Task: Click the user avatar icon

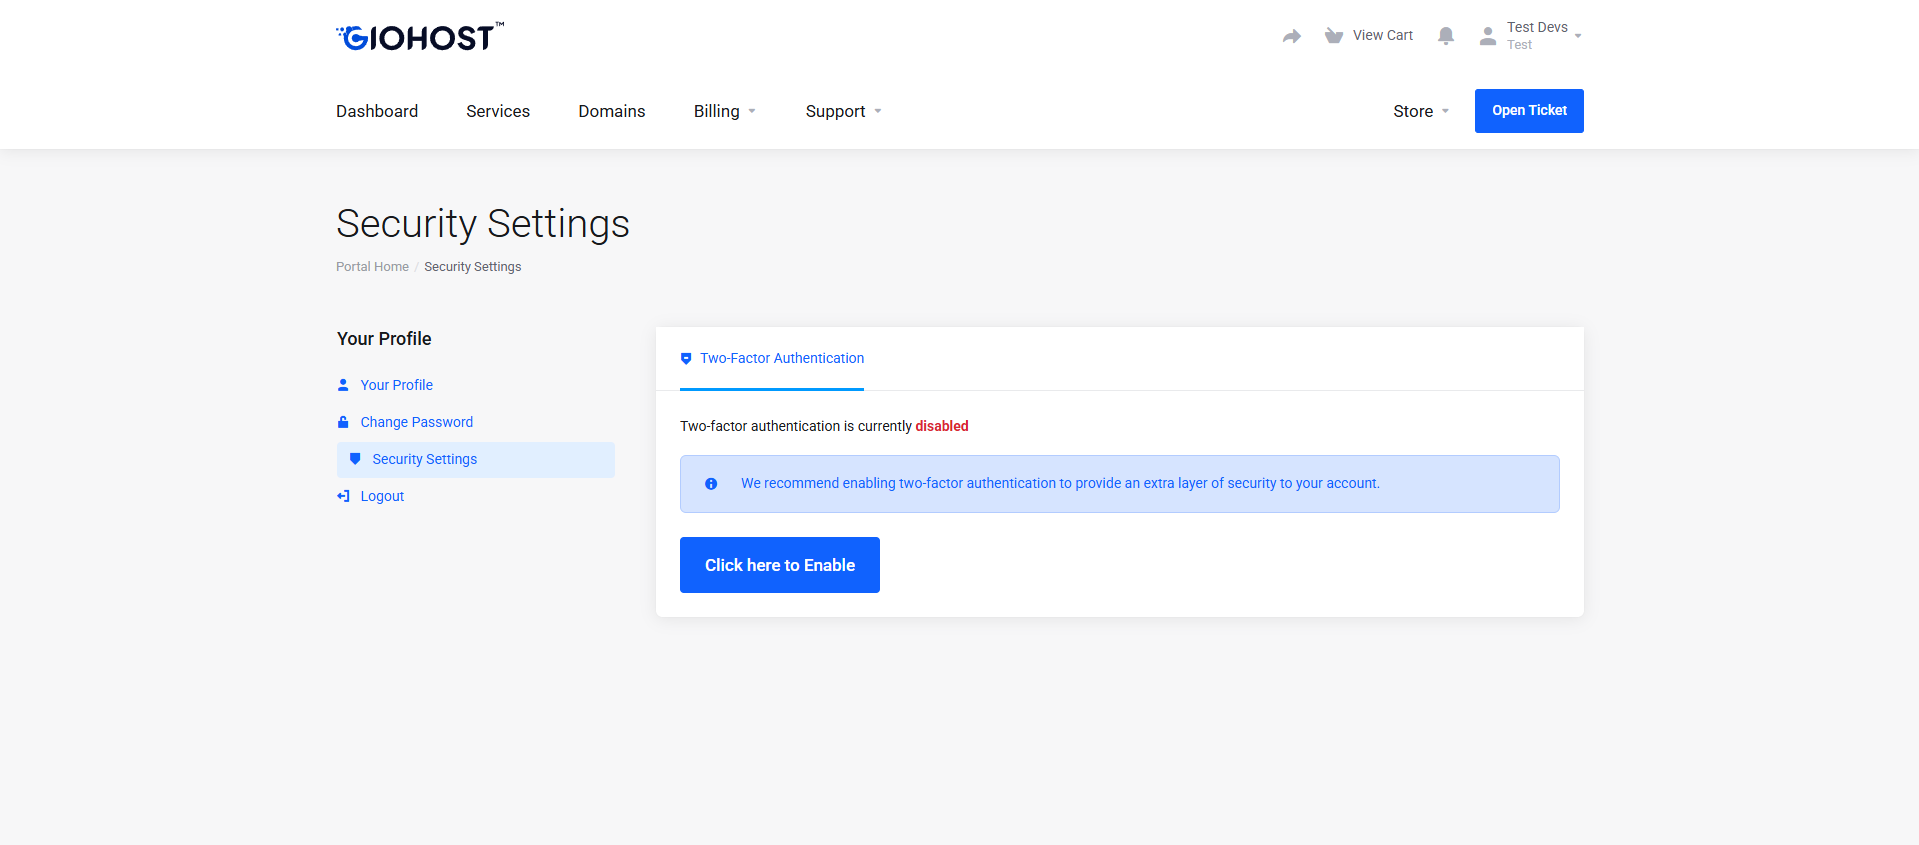Action: (x=1488, y=36)
